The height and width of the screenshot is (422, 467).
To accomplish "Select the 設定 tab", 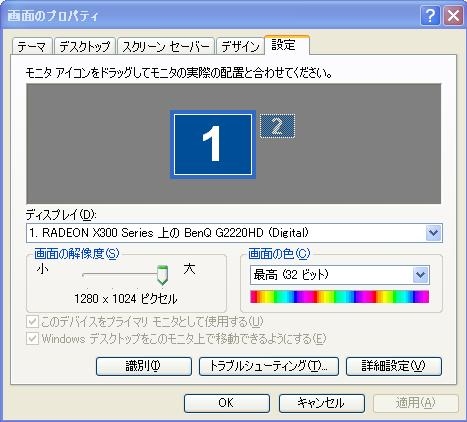I will tap(287, 45).
